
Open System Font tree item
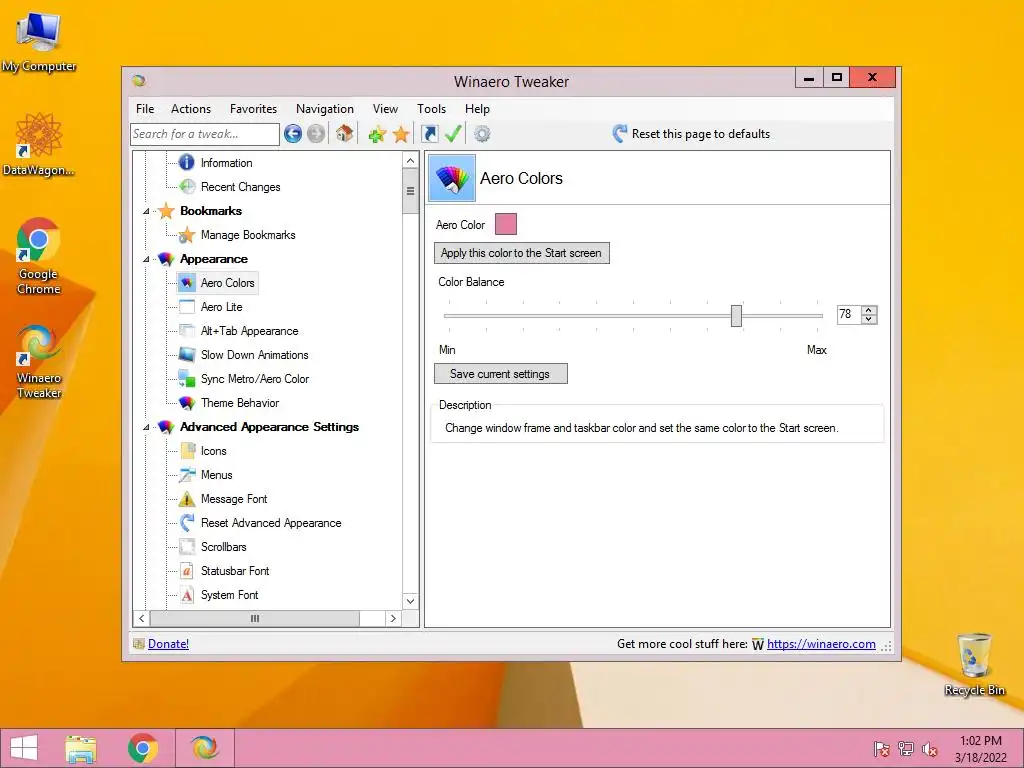[x=229, y=595]
